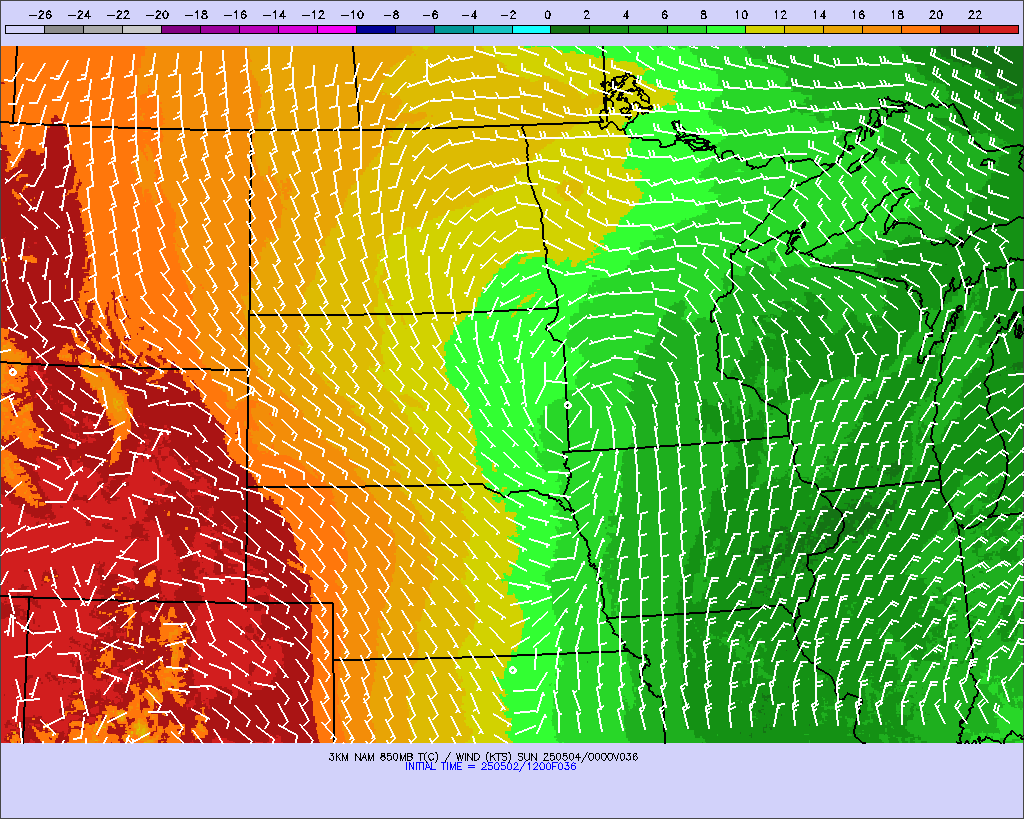Screen dimensions: 1024x819
Task: Select the navy blue swatch between -10 and -8
Action: (376, 29)
